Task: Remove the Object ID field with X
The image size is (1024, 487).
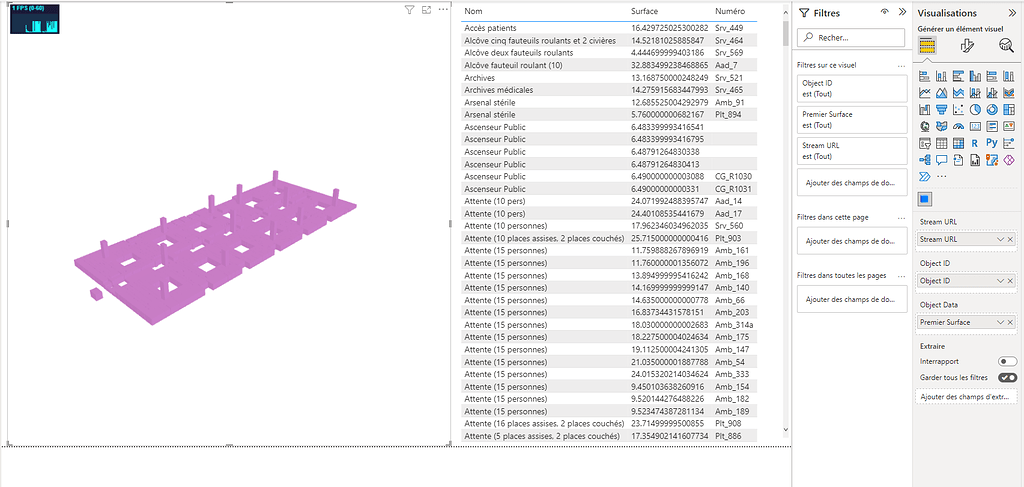Action: 1010,281
